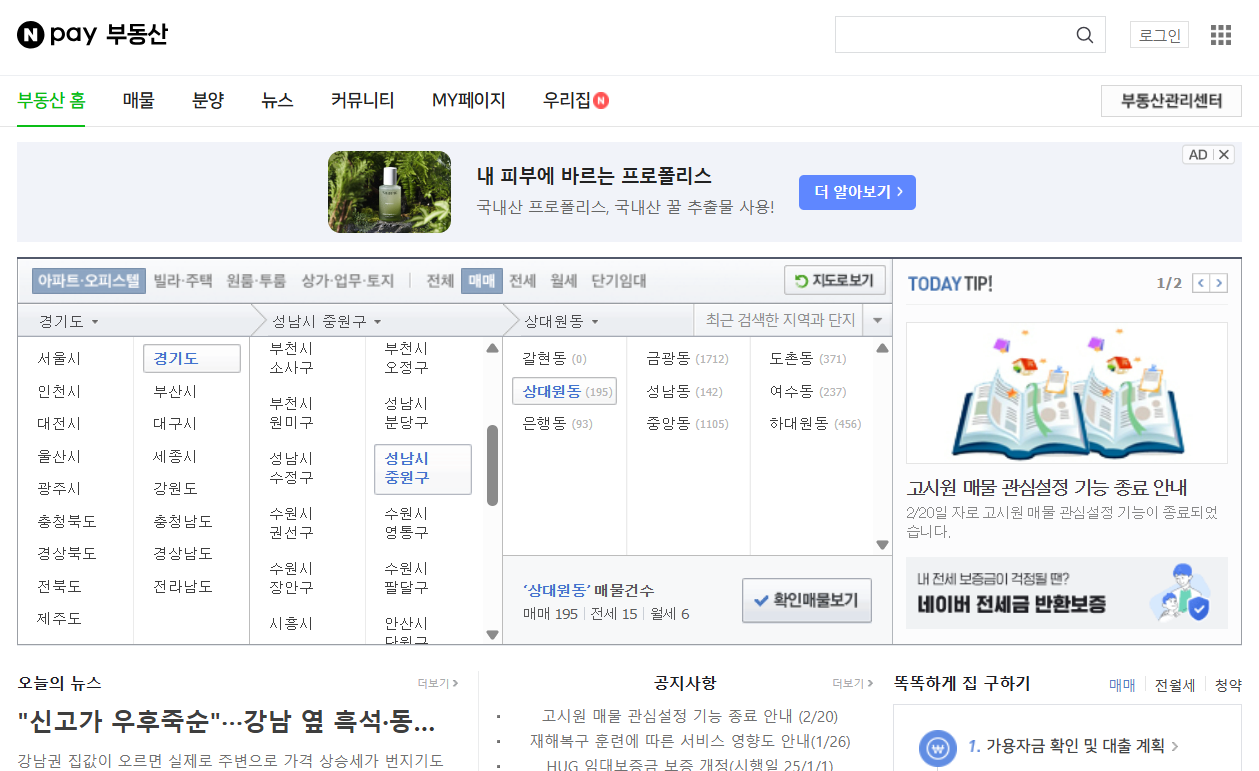Select 전세 transaction type filter
The height and width of the screenshot is (771, 1259).
(x=523, y=281)
